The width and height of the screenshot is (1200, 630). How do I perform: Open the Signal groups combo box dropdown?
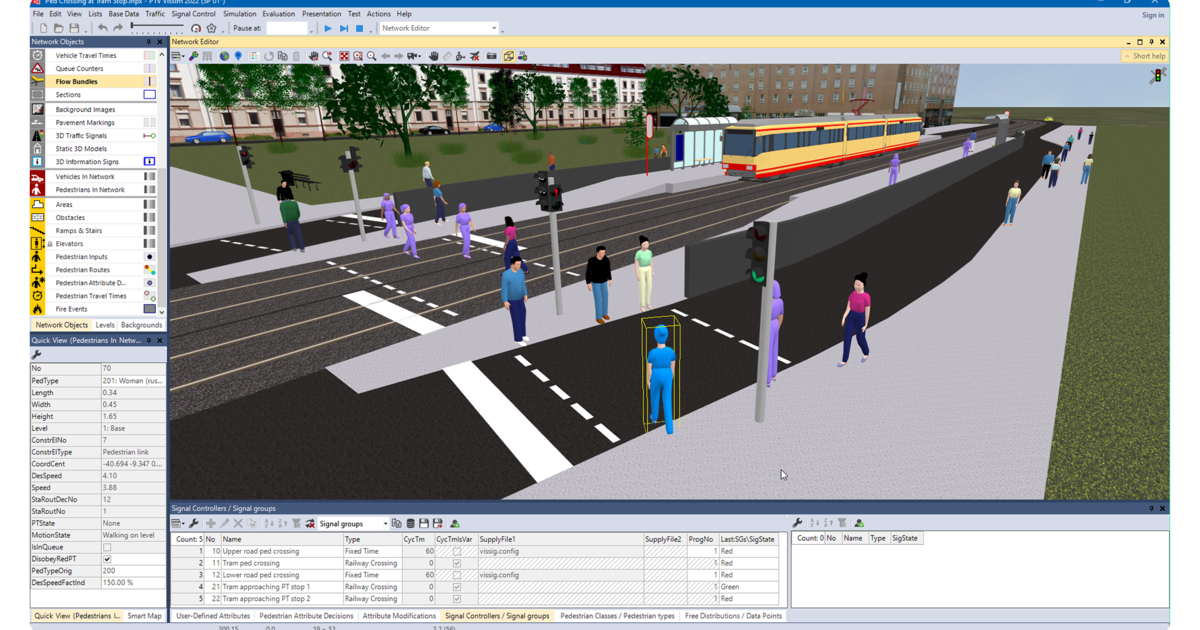(x=386, y=522)
